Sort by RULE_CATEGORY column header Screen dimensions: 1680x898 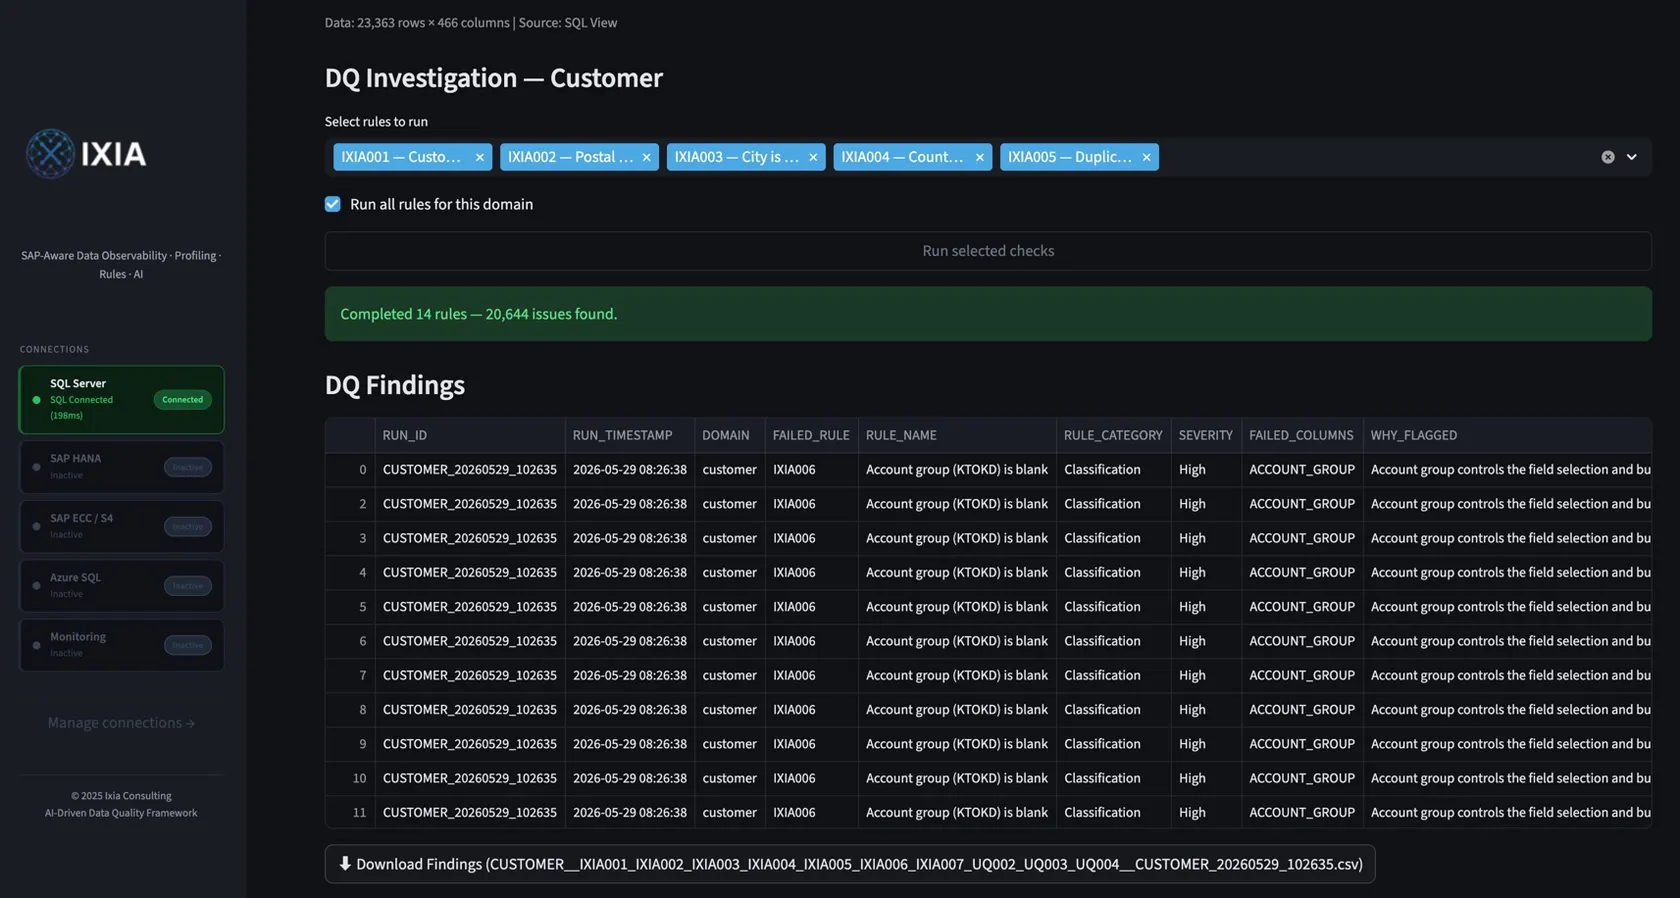(1113, 435)
